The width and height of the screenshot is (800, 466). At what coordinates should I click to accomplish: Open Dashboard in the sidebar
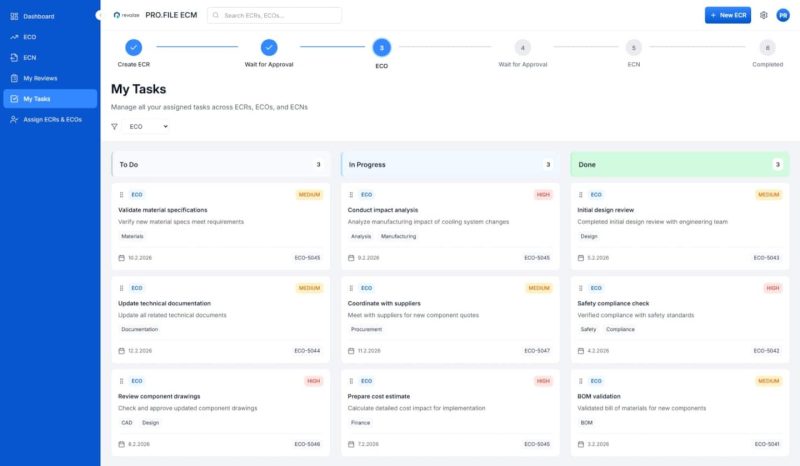tap(50, 16)
